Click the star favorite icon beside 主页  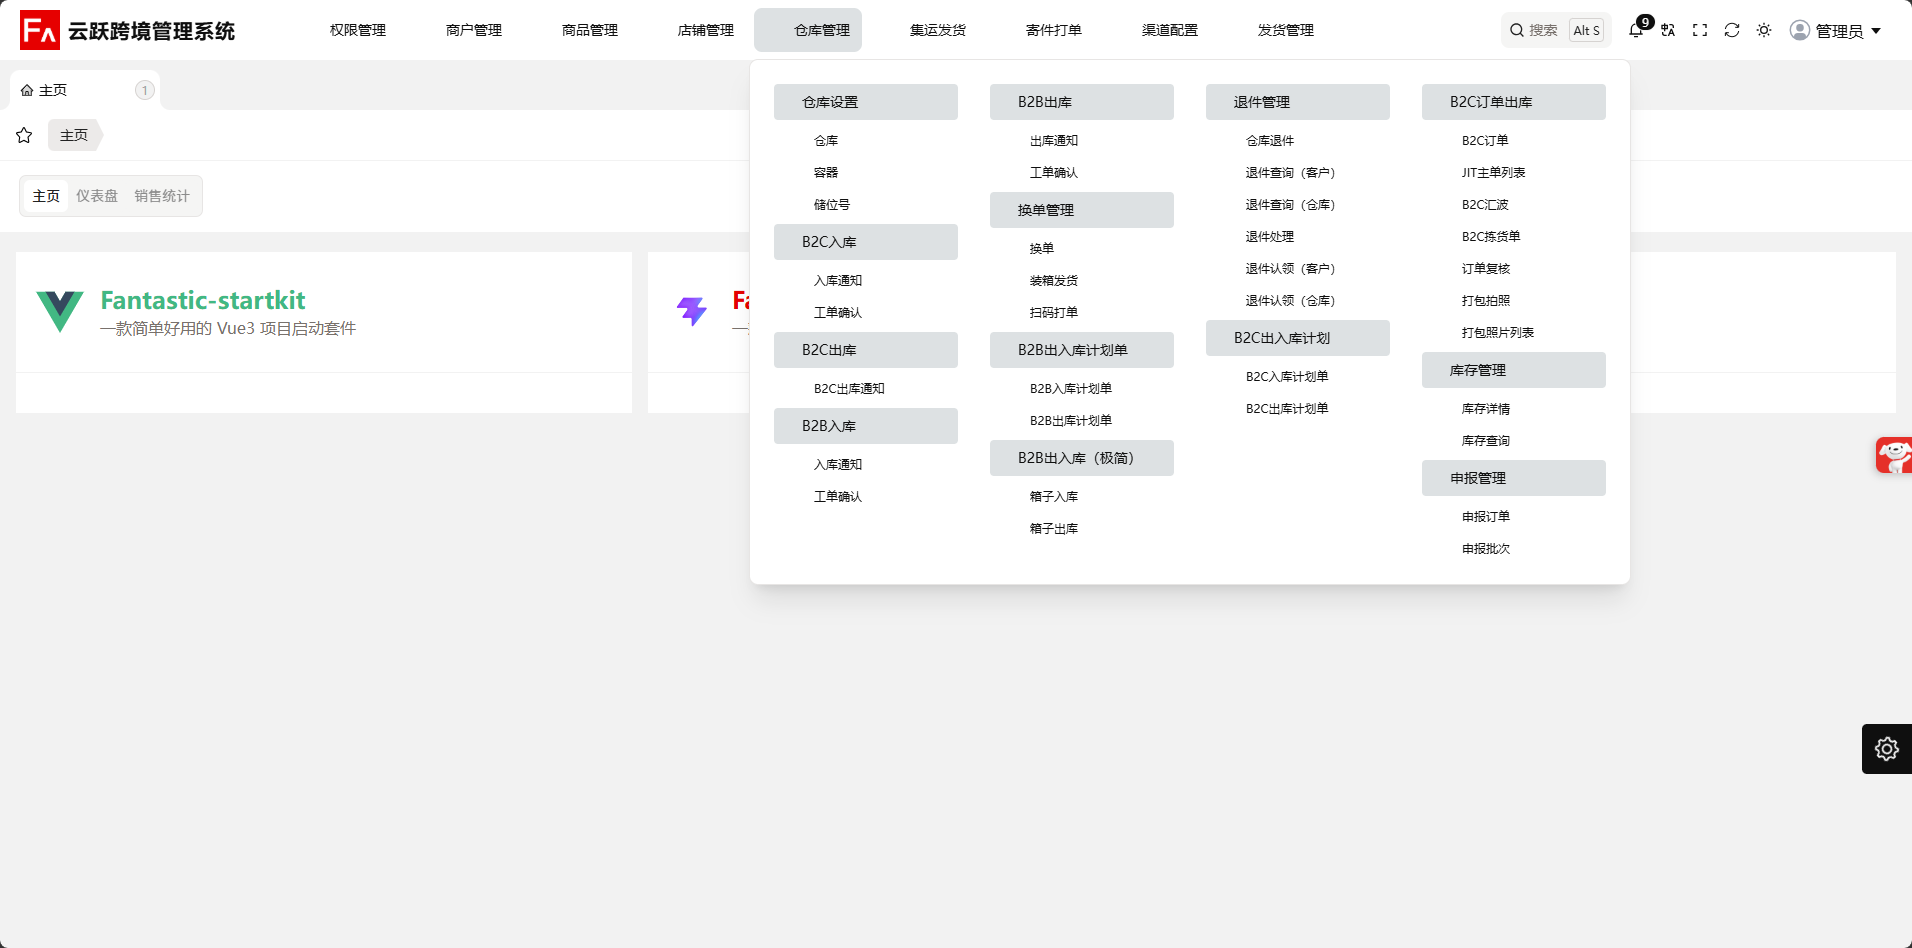[x=24, y=135]
